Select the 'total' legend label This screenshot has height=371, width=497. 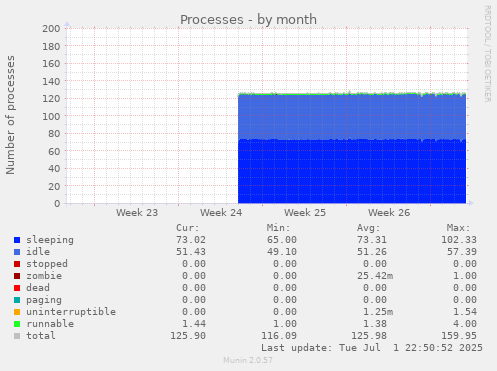(x=41, y=336)
